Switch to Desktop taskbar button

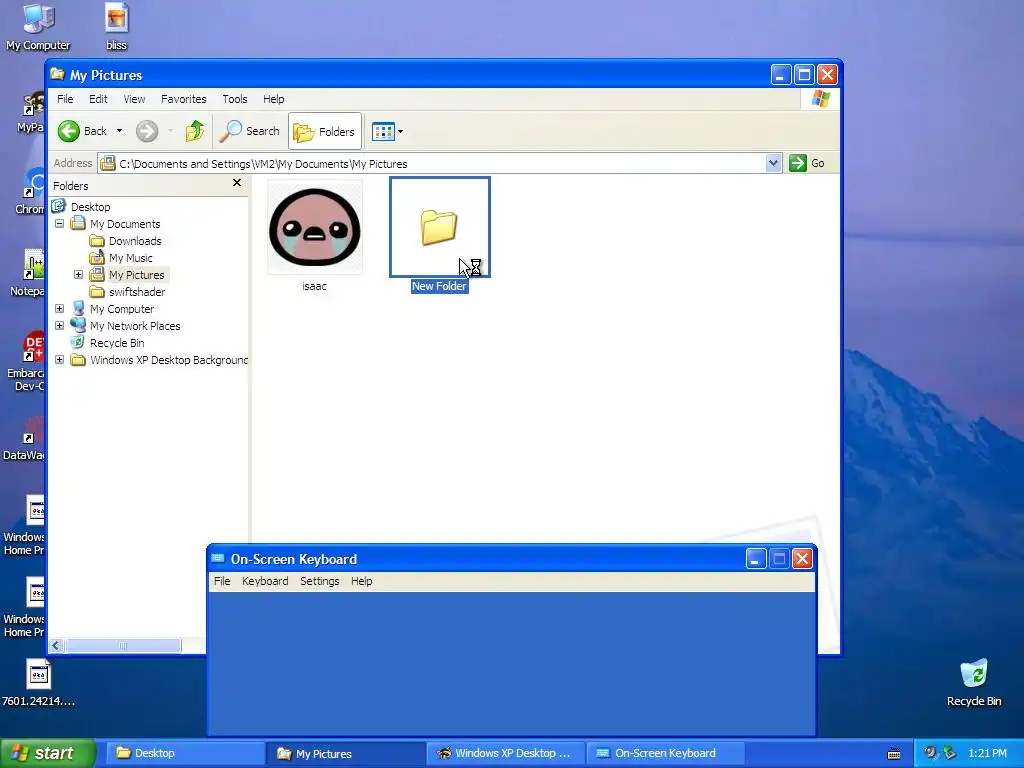click(x=185, y=753)
